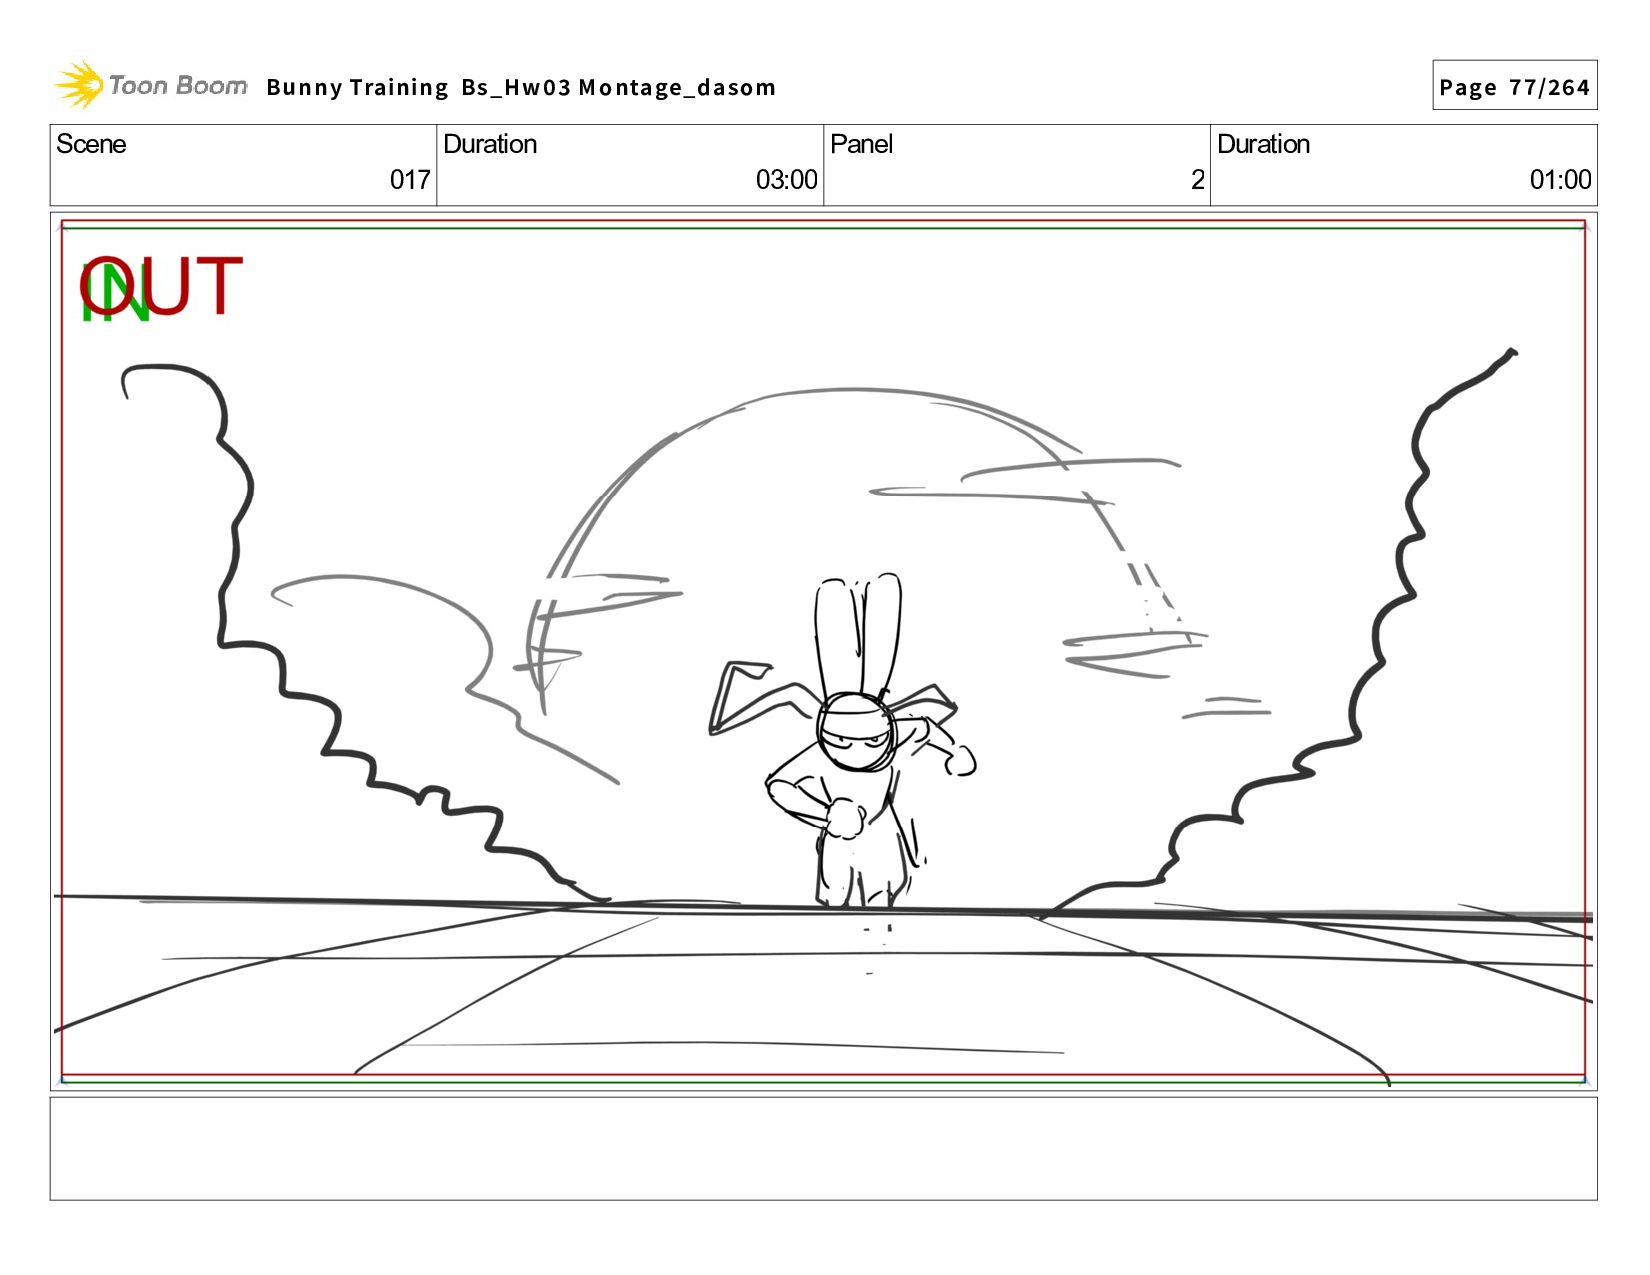Select the "Panel" header label

[x=861, y=144]
